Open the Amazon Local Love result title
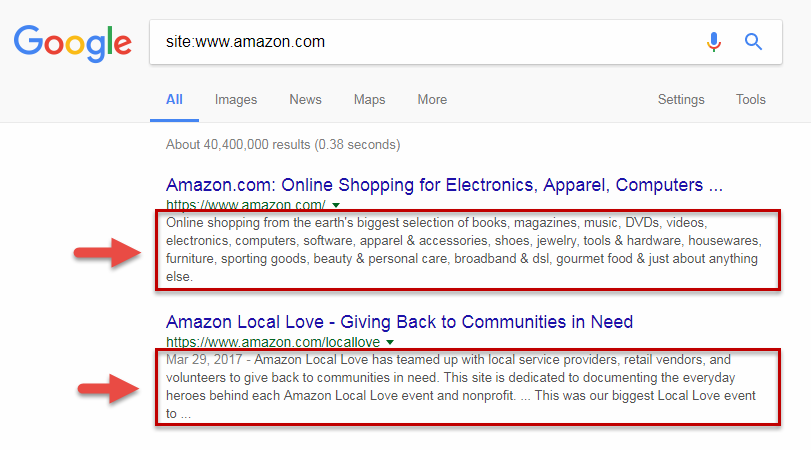This screenshot has height=450, width=811. pyautogui.click(x=399, y=322)
